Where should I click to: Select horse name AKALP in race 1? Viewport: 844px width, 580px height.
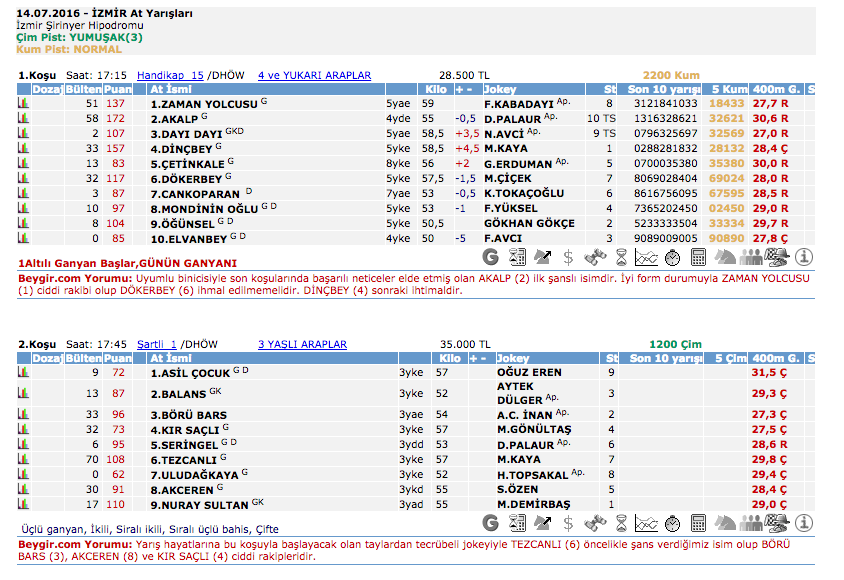coord(174,118)
